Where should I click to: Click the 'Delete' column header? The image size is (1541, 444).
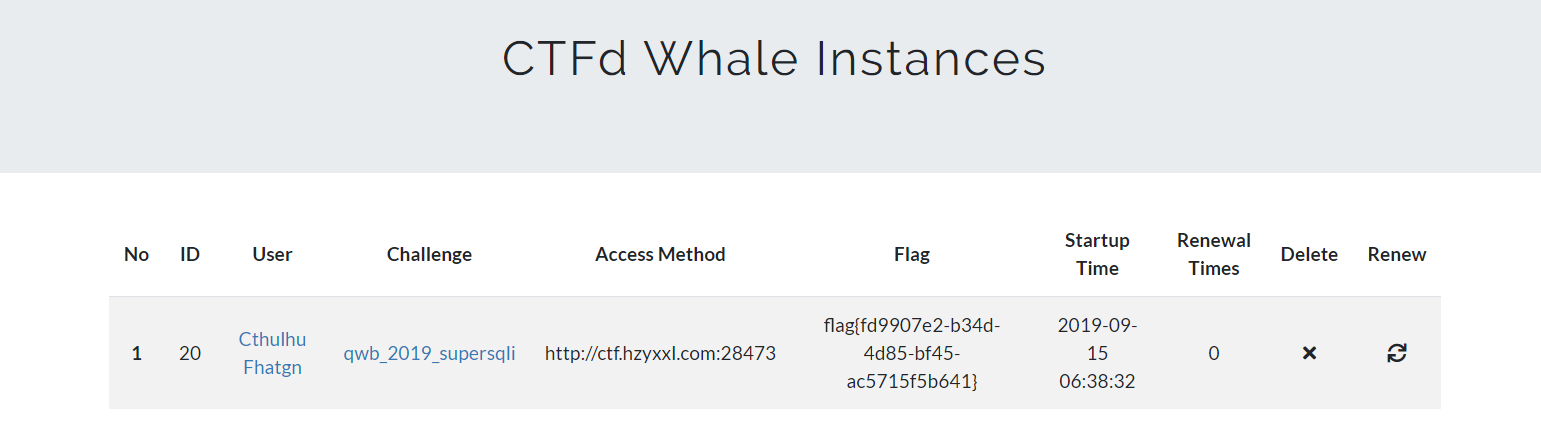pos(1309,254)
